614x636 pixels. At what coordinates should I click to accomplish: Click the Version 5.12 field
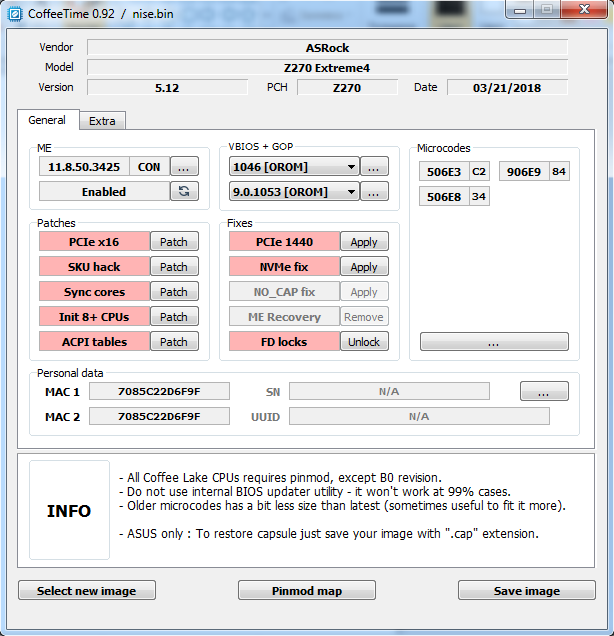[x=167, y=87]
